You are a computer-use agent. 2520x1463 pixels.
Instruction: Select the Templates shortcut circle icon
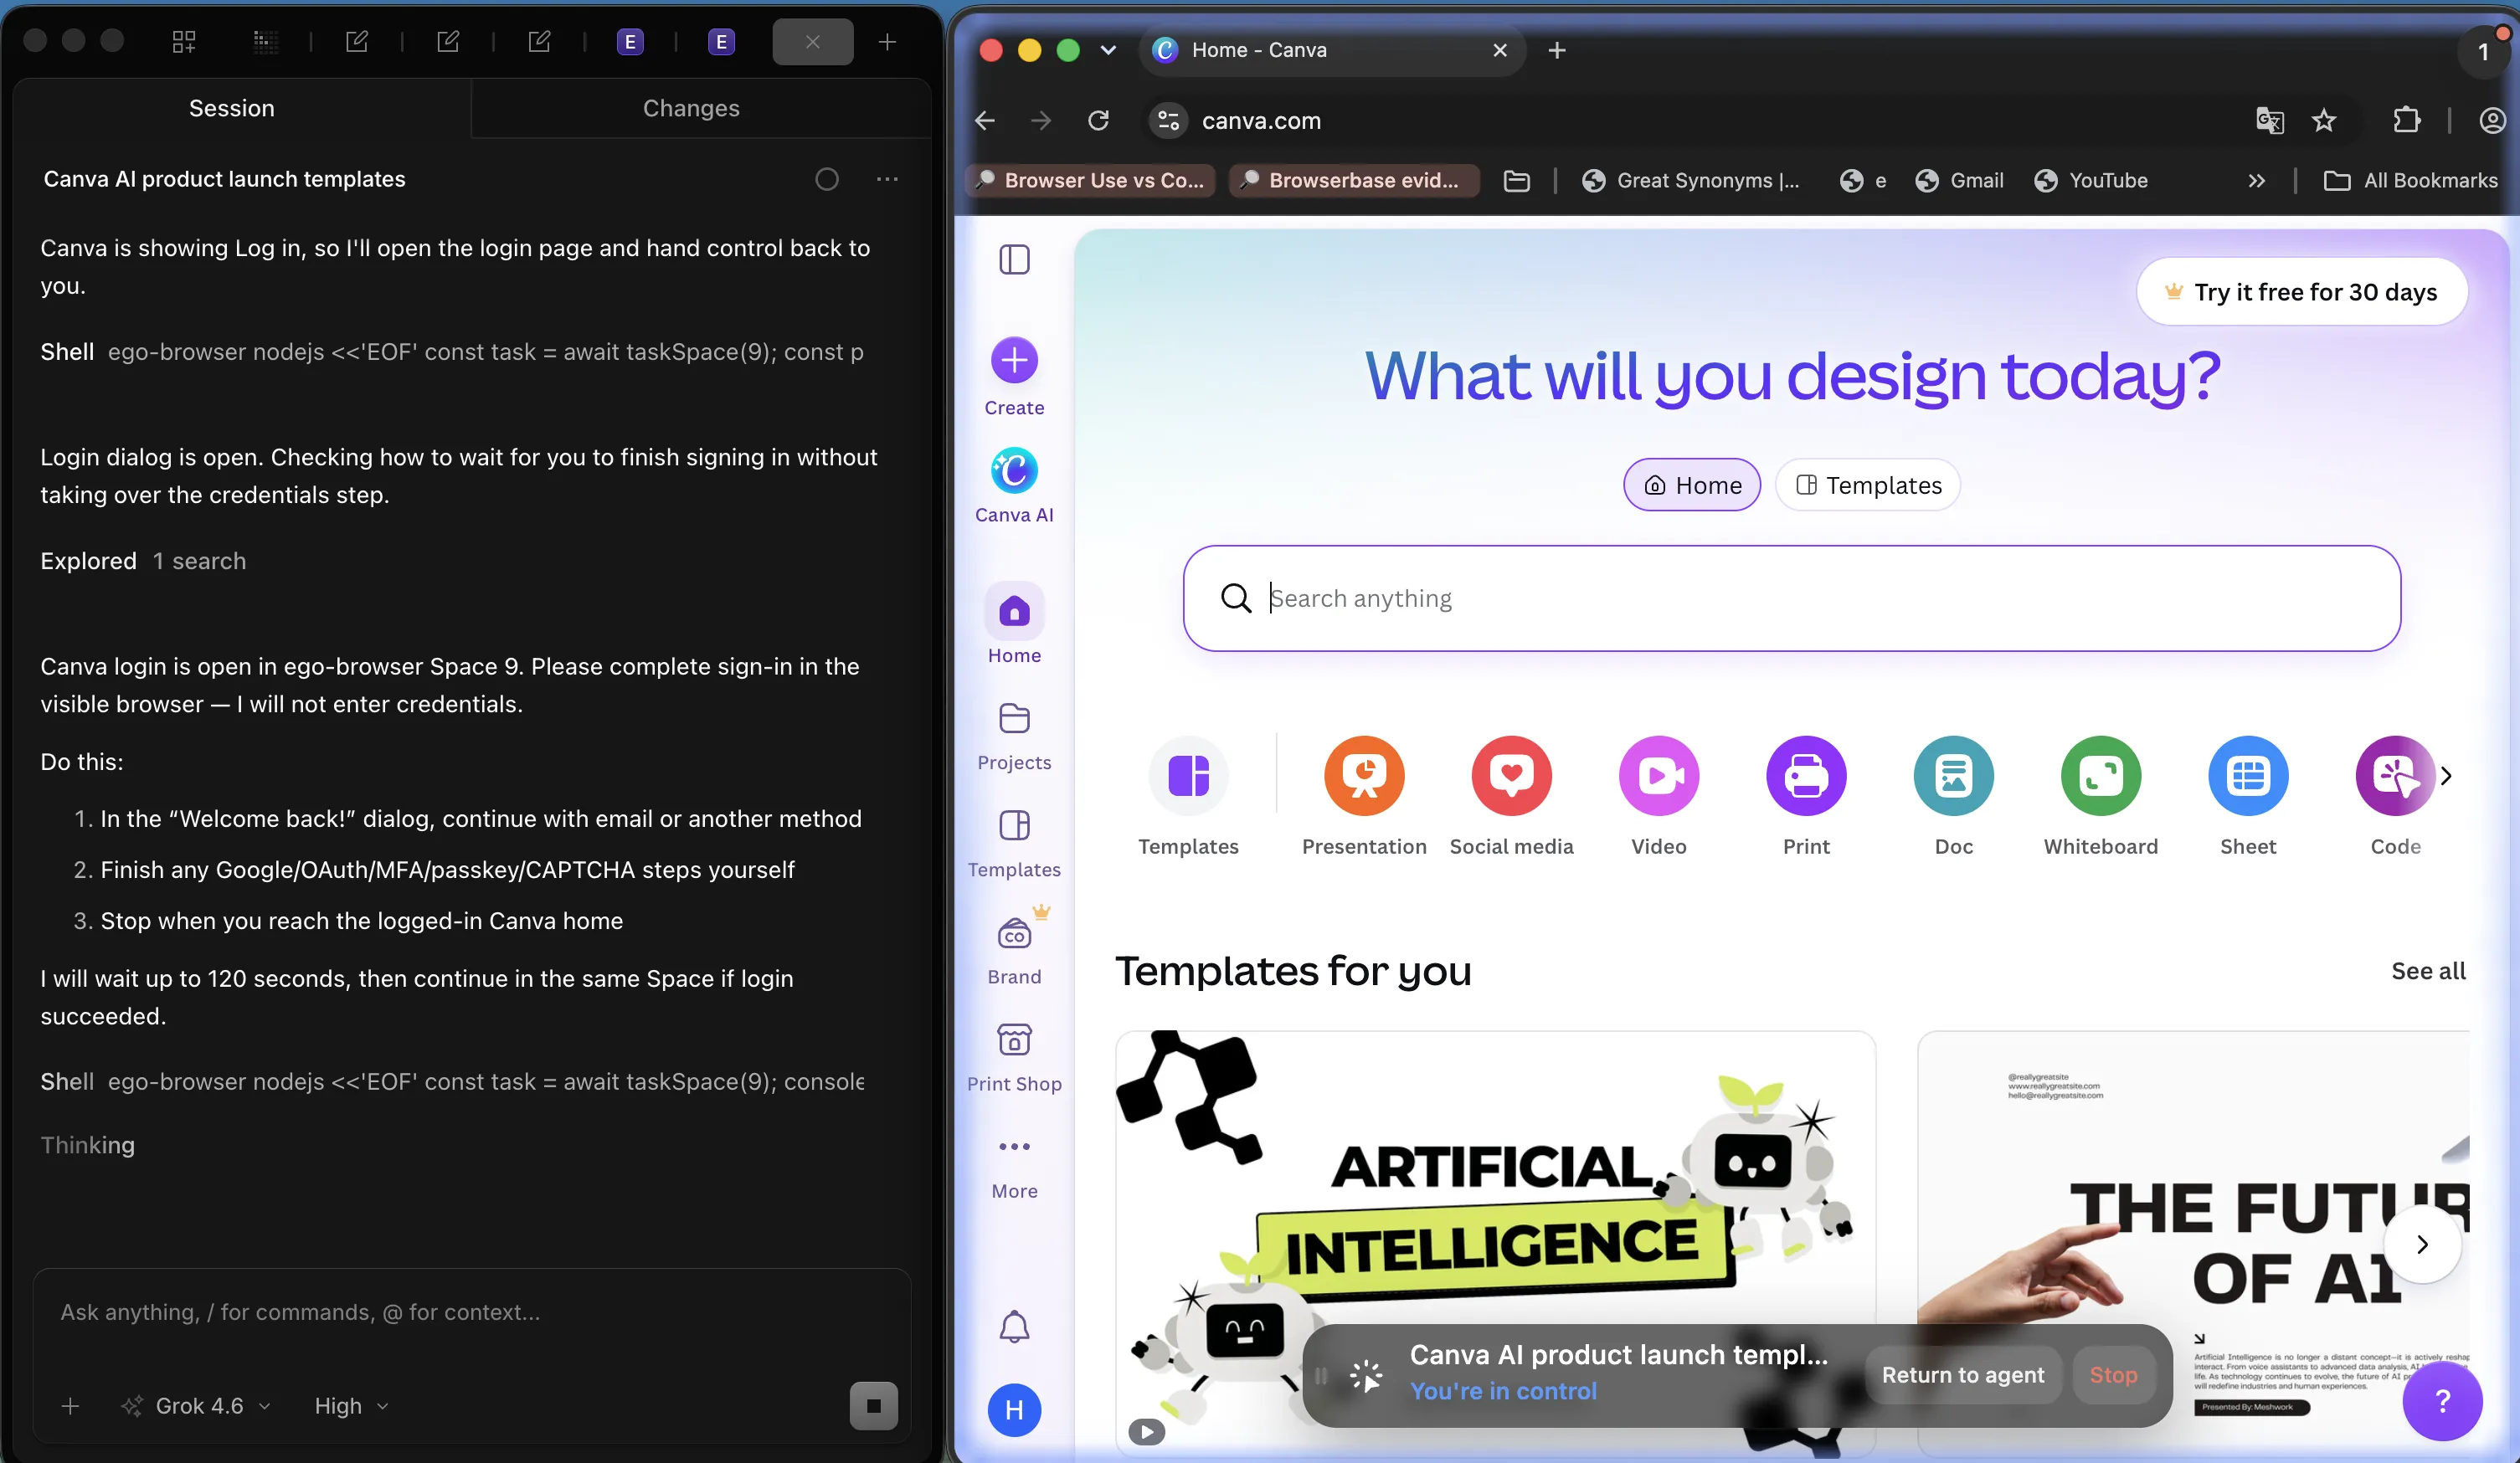coord(1188,775)
